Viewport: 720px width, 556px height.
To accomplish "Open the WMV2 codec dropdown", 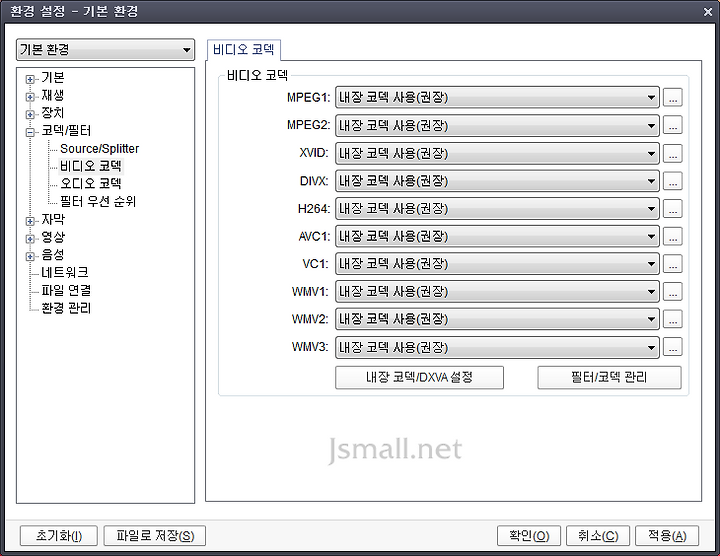I will [x=497, y=319].
